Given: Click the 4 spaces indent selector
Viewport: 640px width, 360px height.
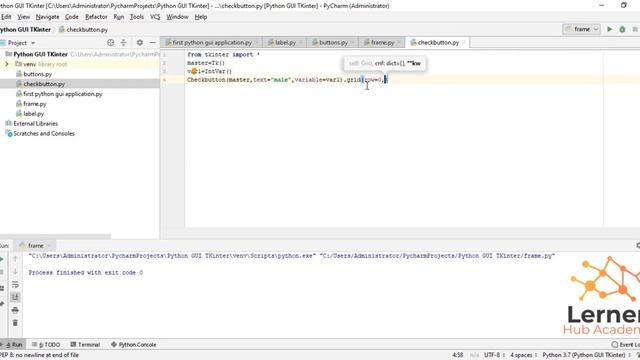Looking at the screenshot, I should pos(523,355).
